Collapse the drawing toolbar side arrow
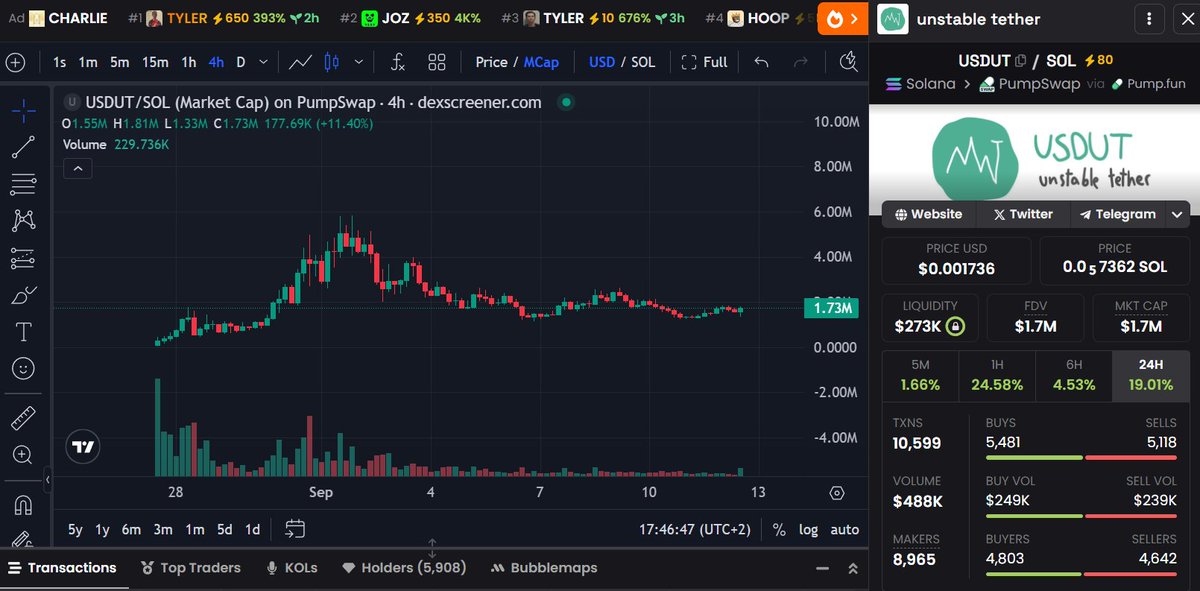Image resolution: width=1200 pixels, height=591 pixels. point(47,479)
